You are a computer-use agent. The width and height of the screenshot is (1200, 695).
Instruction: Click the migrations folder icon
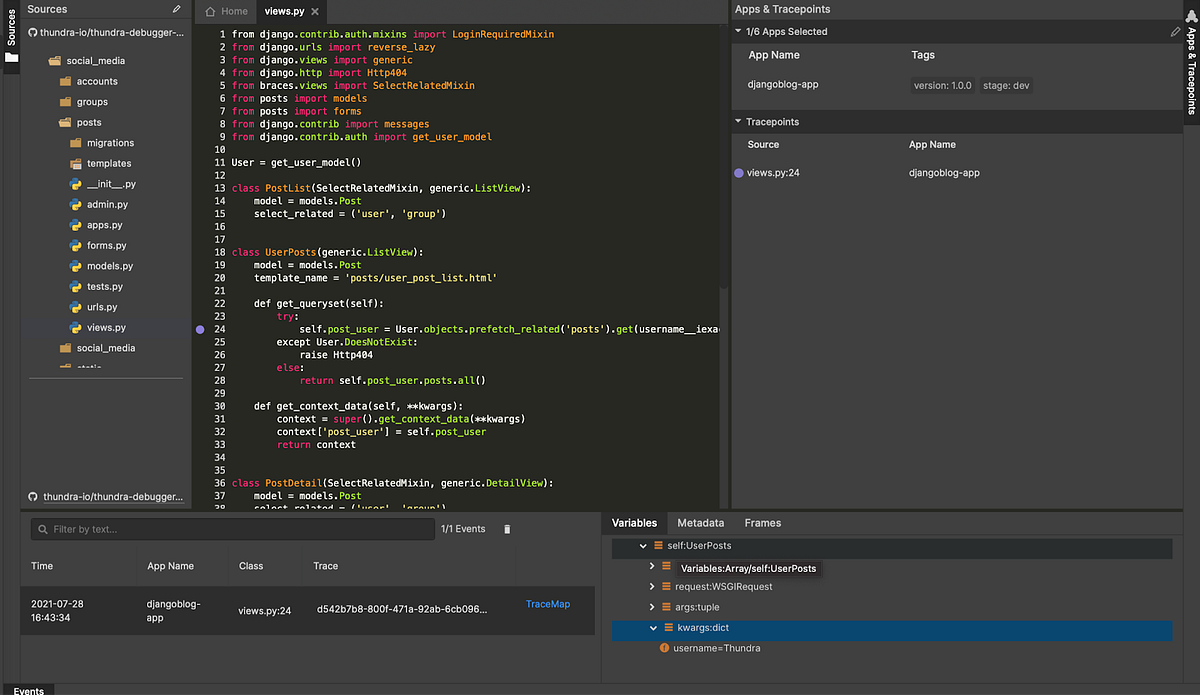point(76,143)
